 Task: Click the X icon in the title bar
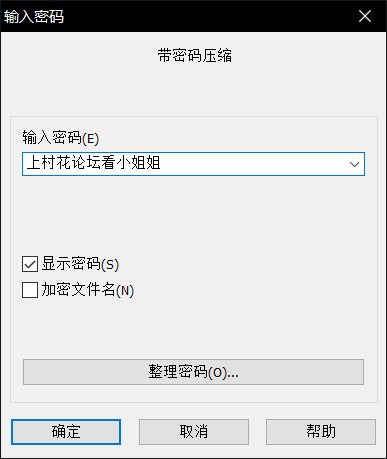(x=365, y=16)
